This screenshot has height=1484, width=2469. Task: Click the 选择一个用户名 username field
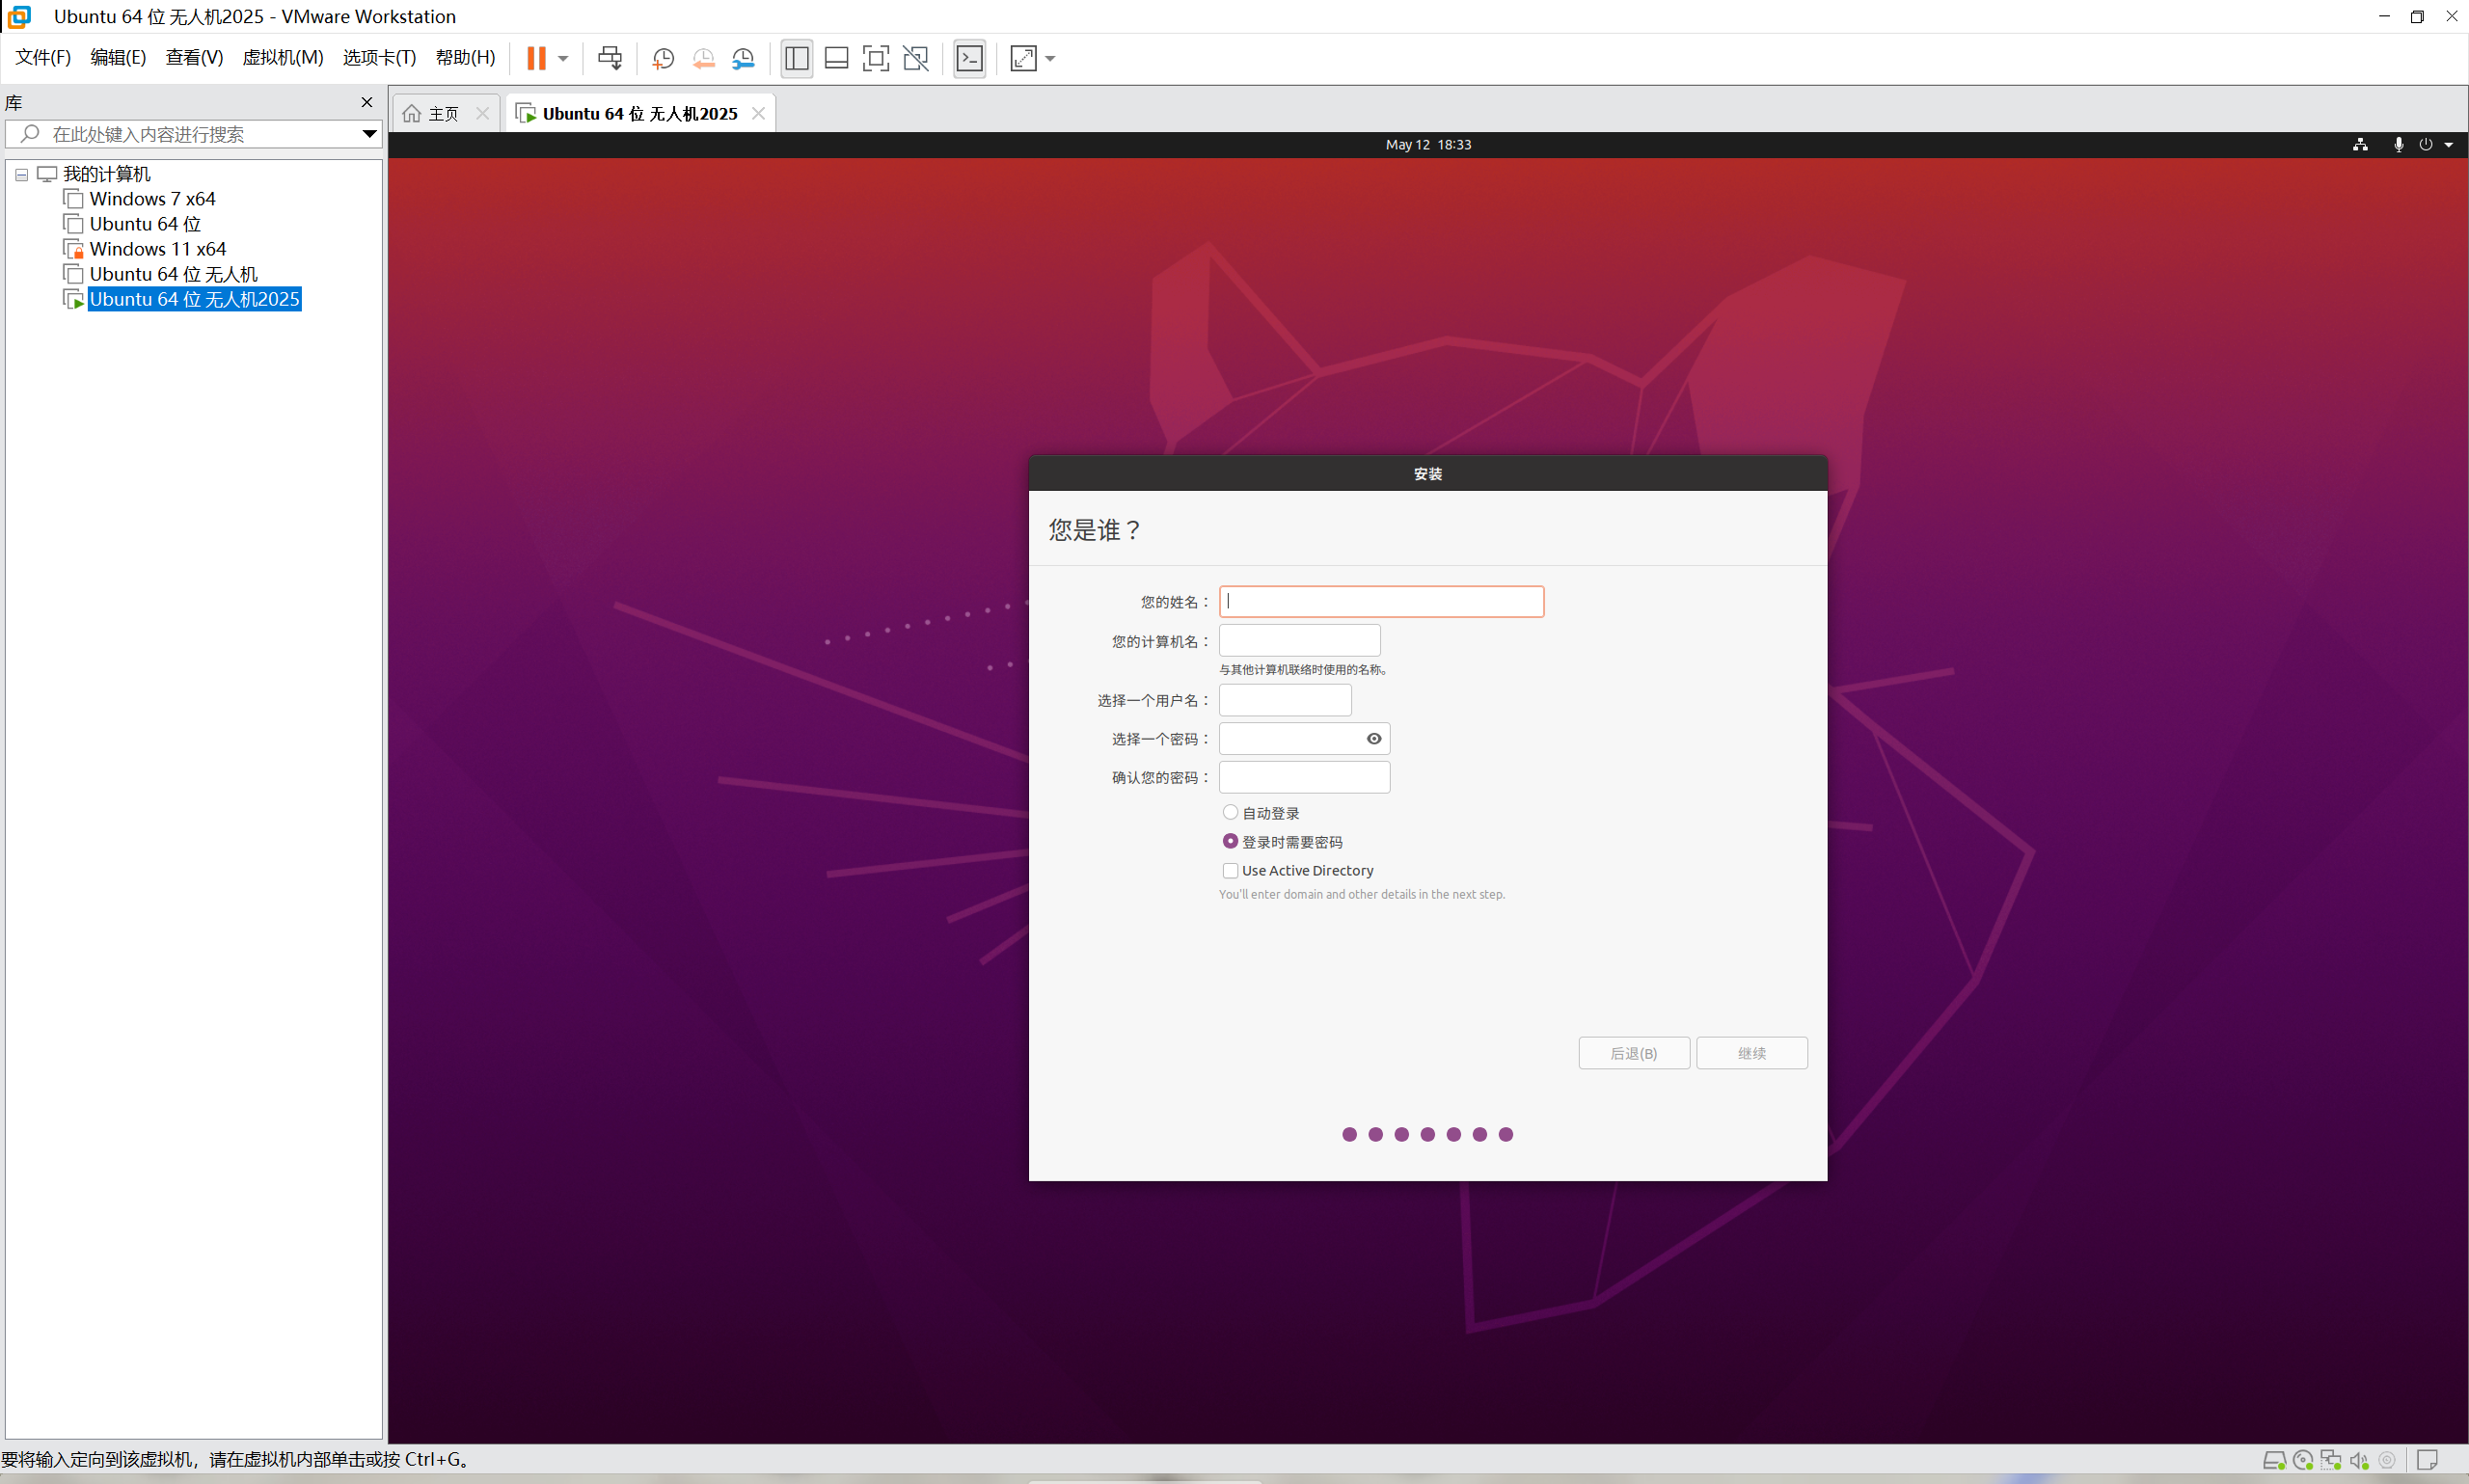1285,700
